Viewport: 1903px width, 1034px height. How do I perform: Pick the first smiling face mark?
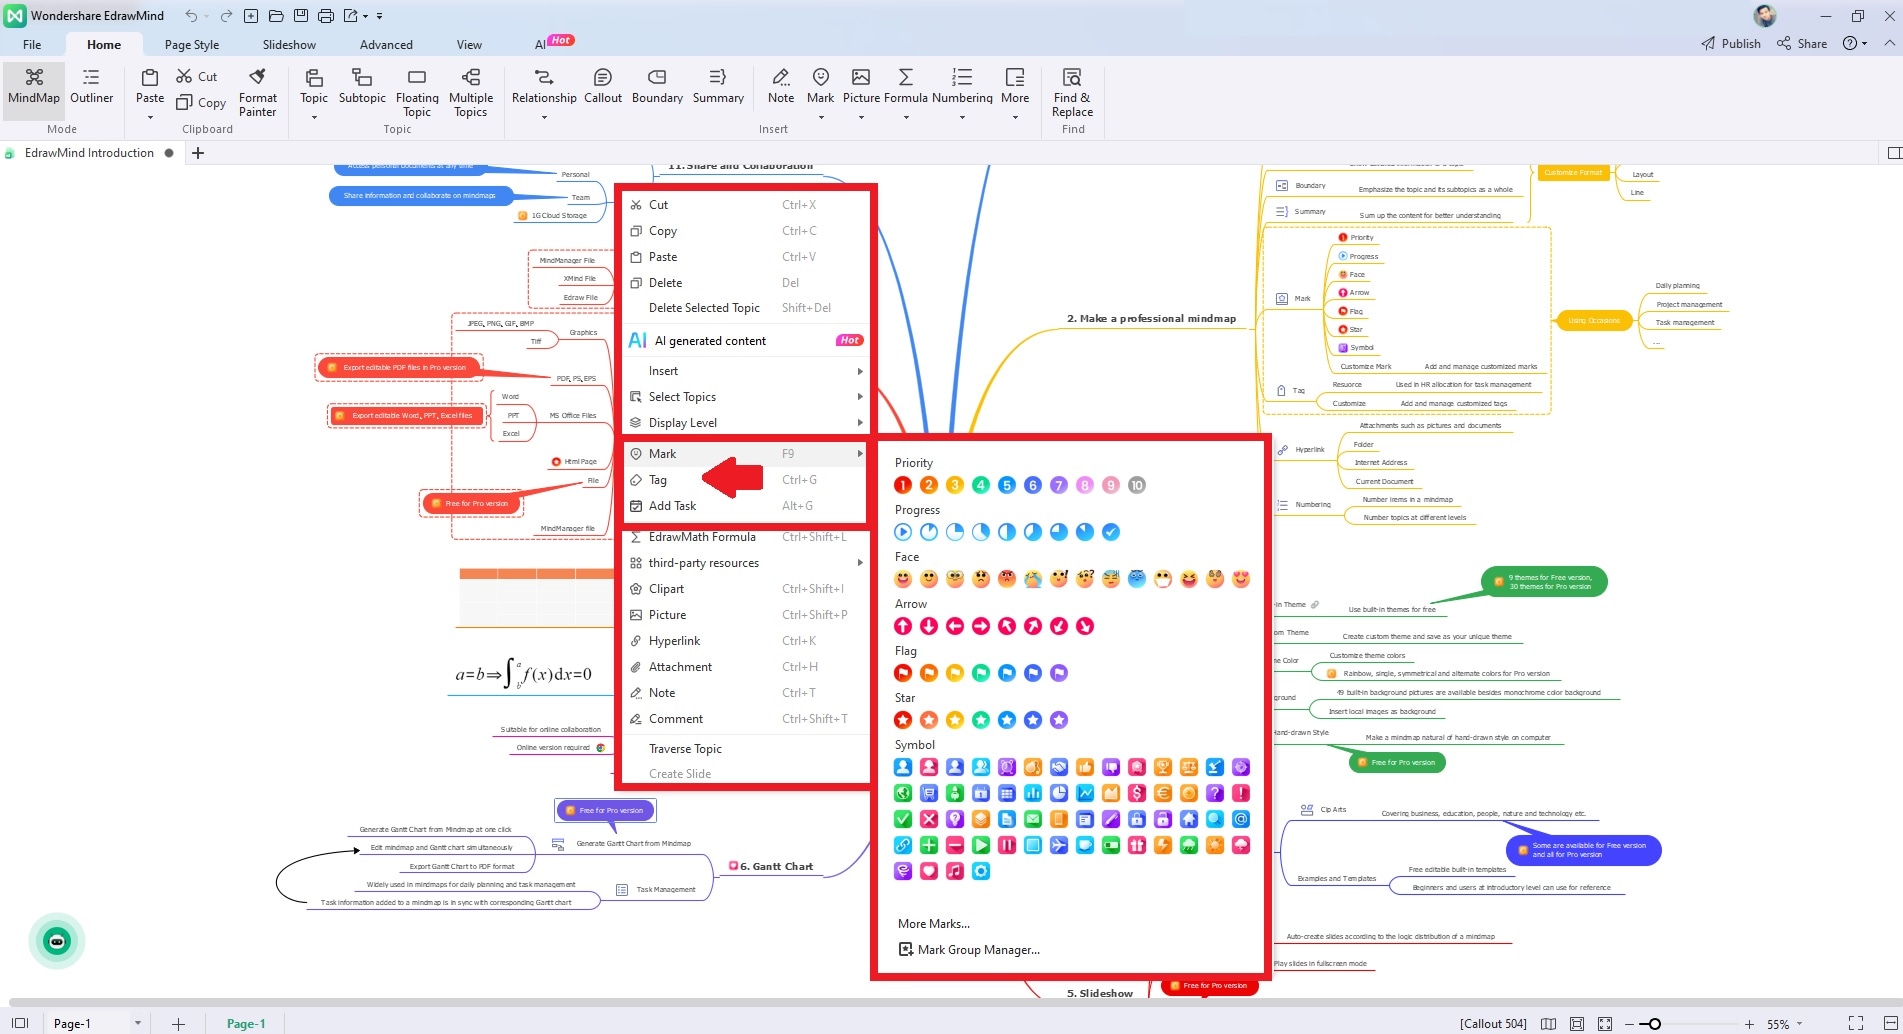[x=903, y=579]
